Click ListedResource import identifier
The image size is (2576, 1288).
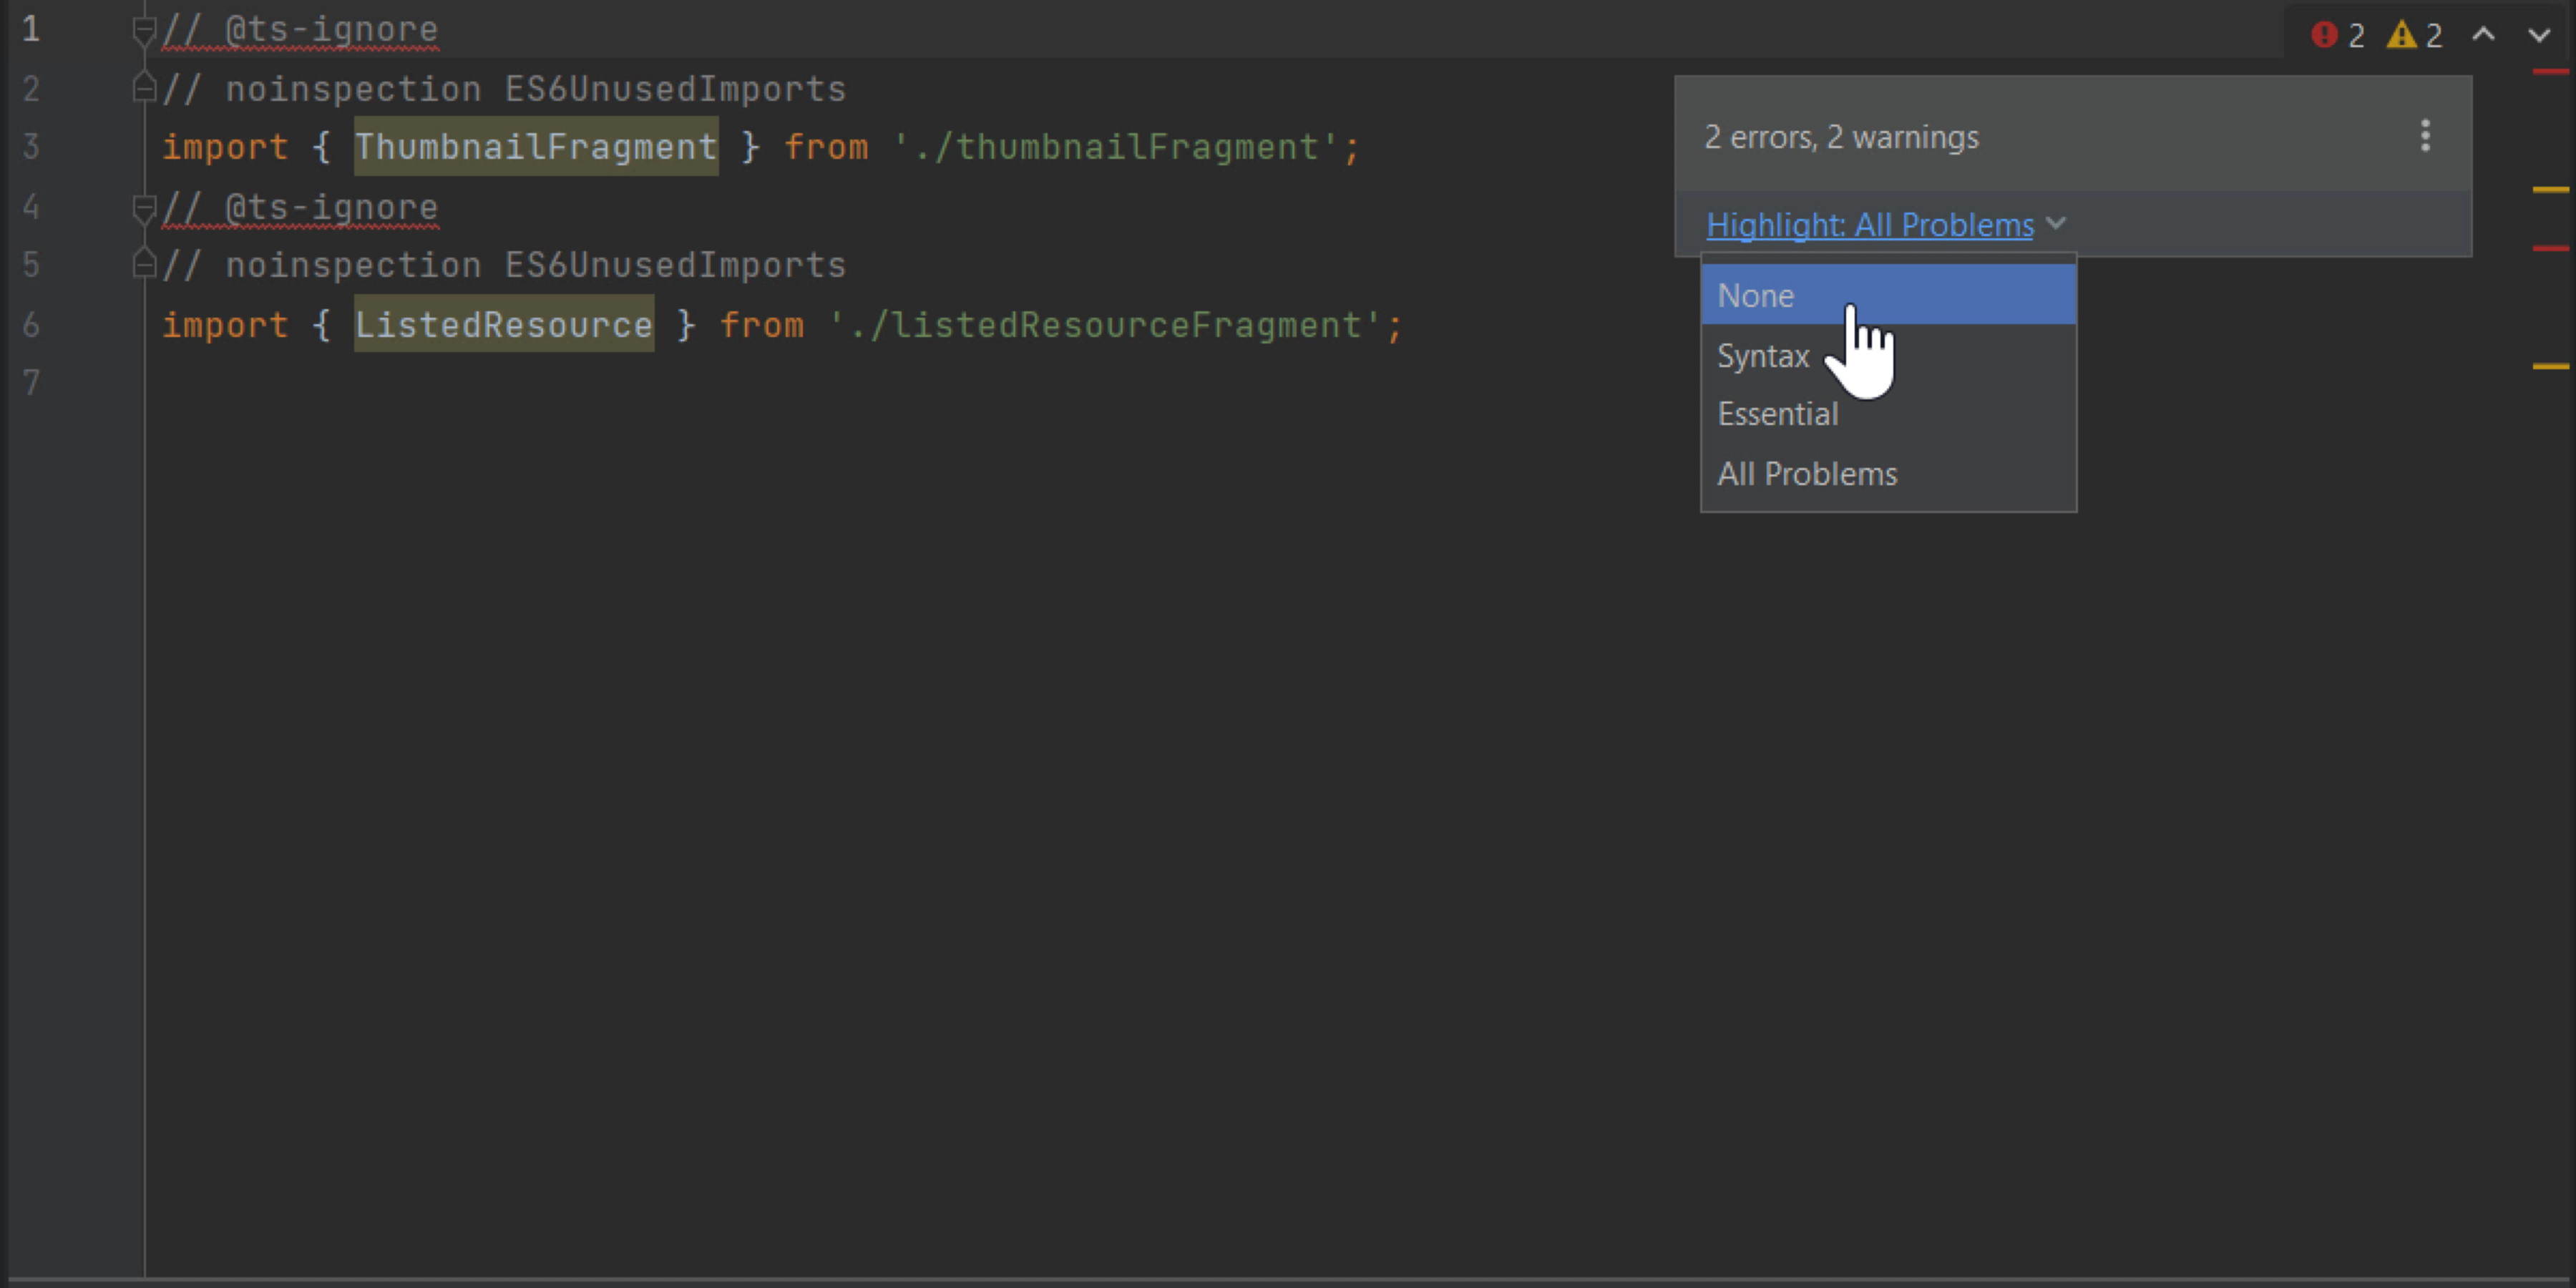(x=504, y=323)
